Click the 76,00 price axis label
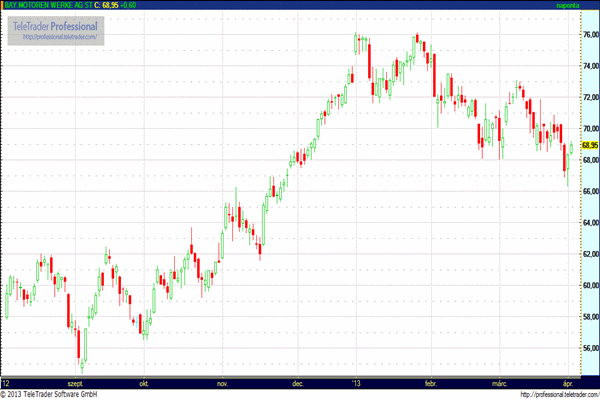 [588, 35]
